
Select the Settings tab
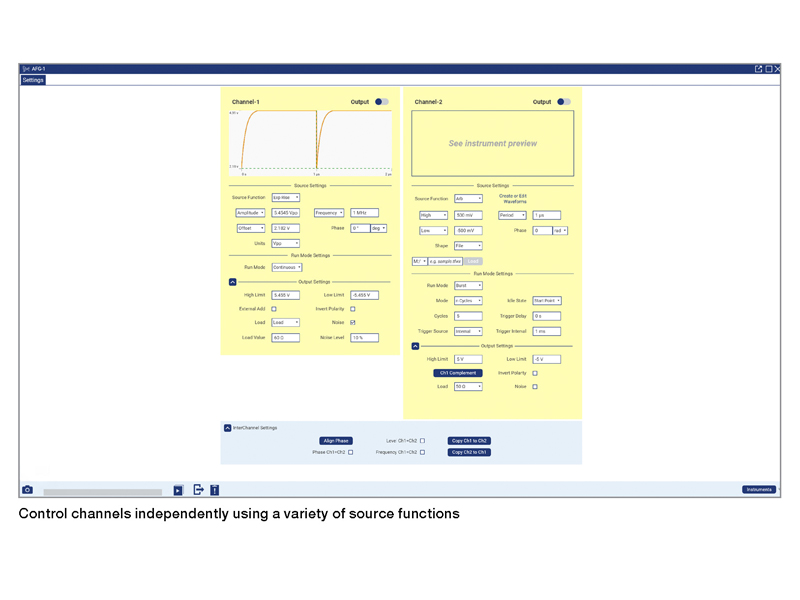[x=33, y=80]
